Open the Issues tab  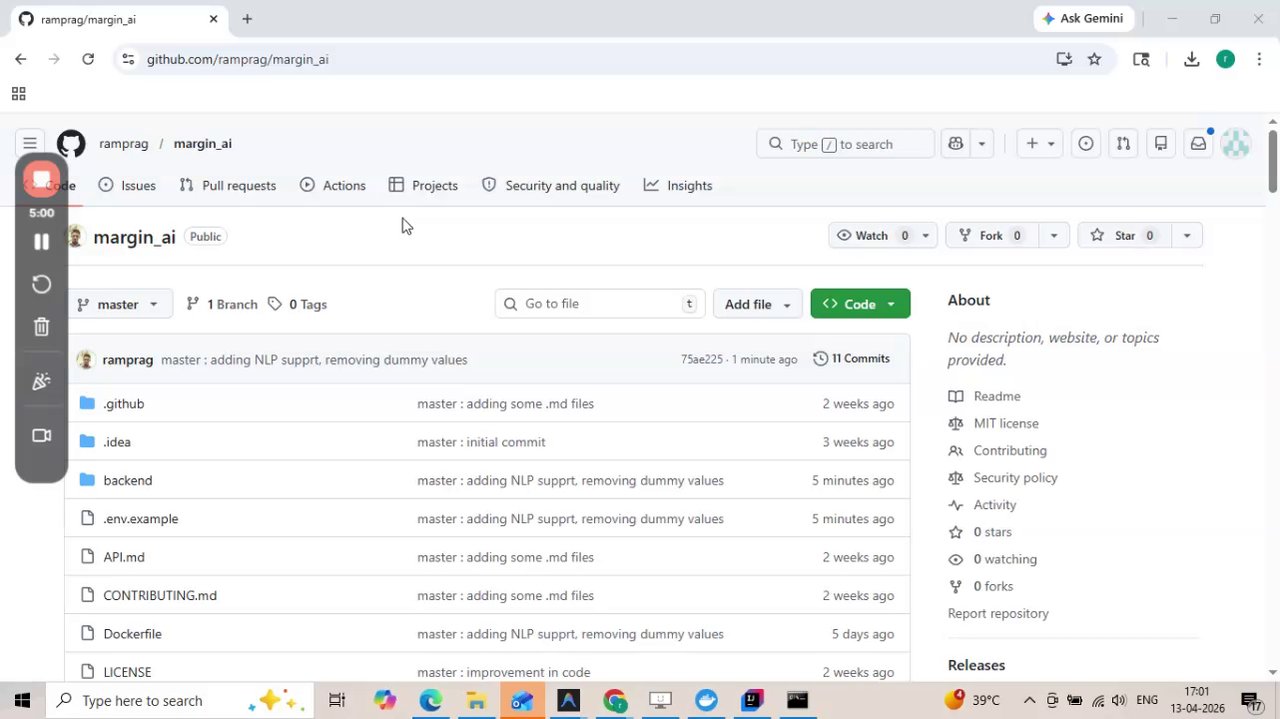pyautogui.click(x=127, y=185)
